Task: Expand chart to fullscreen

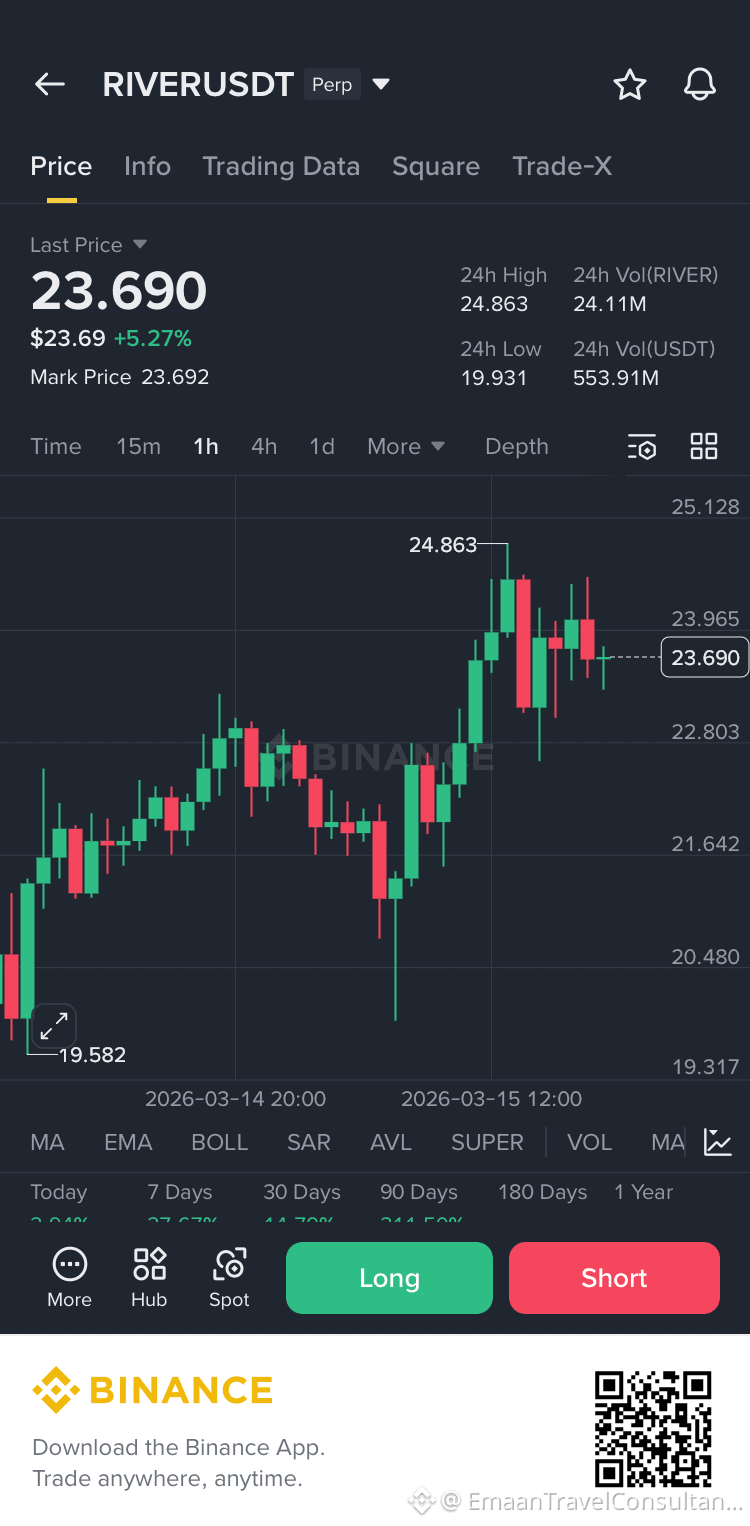Action: click(54, 1024)
